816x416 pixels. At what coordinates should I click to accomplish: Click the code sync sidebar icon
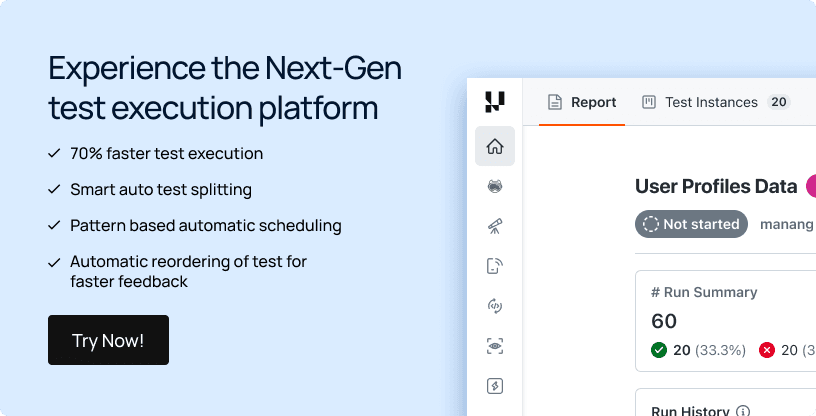(x=495, y=306)
